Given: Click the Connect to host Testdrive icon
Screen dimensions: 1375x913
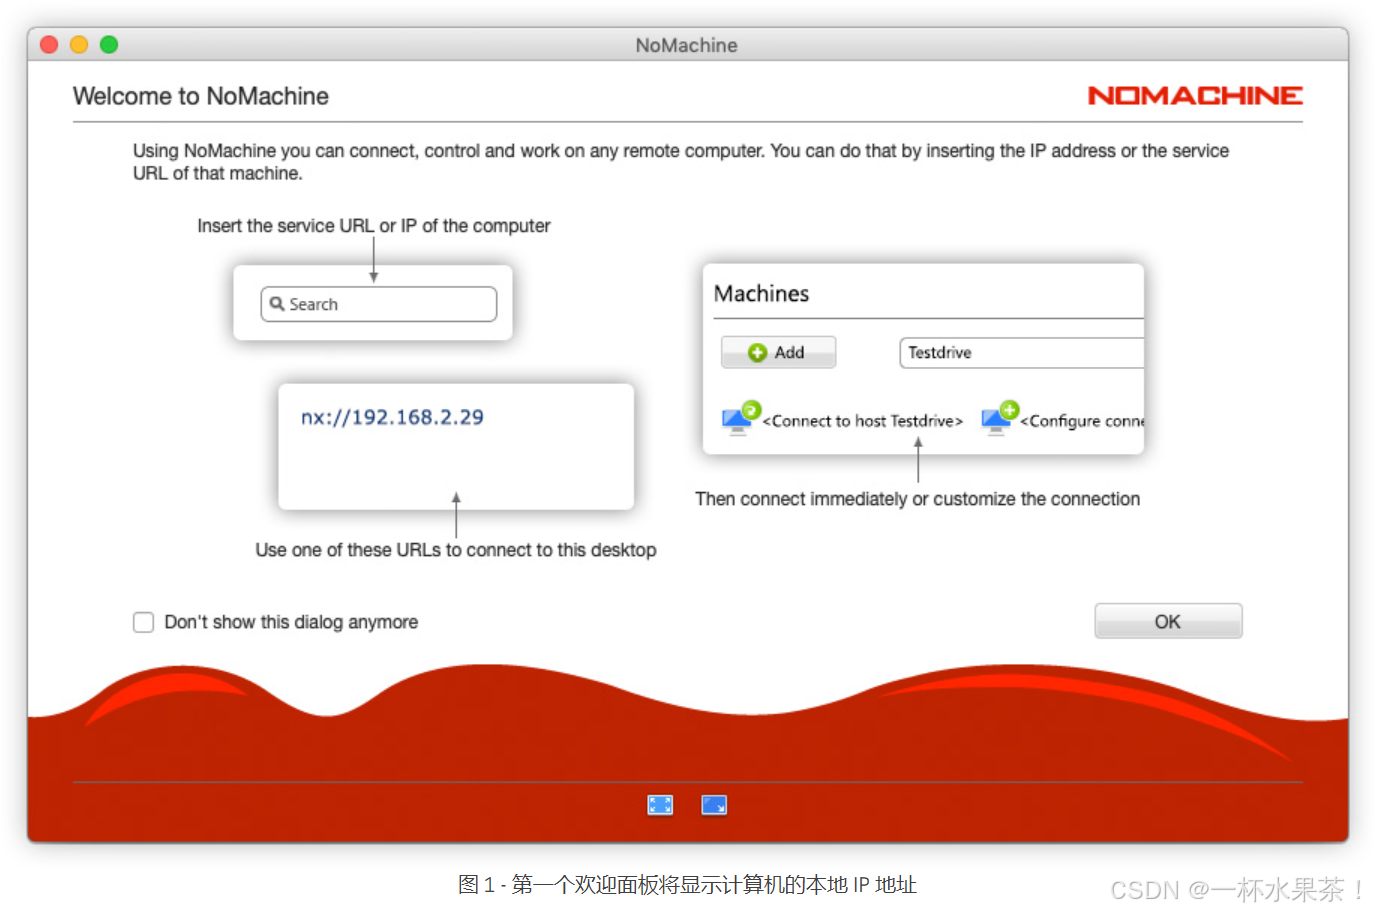Looking at the screenshot, I should coord(741,418).
